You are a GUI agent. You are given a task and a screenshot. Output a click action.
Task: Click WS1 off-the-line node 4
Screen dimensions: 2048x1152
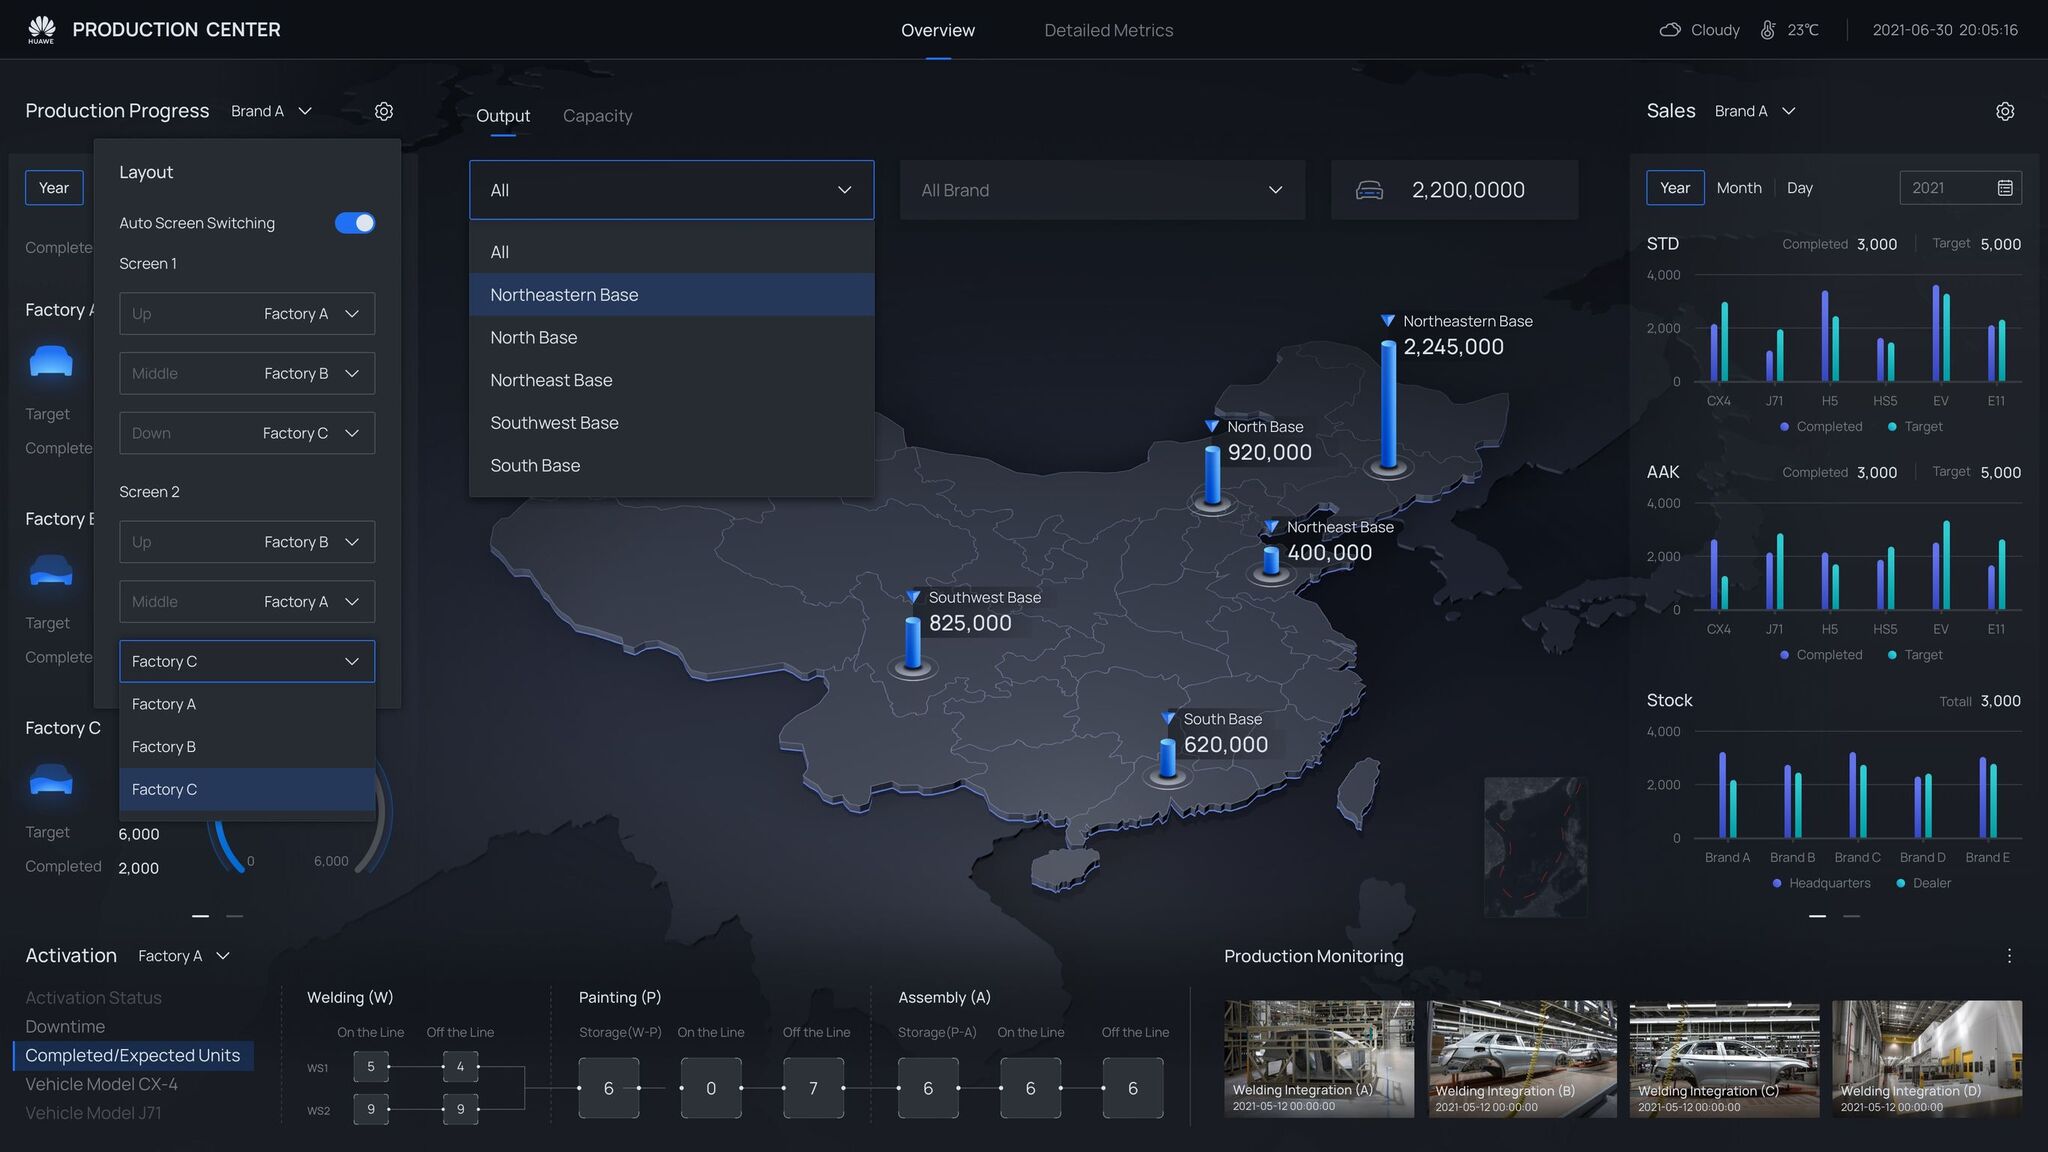(x=460, y=1066)
